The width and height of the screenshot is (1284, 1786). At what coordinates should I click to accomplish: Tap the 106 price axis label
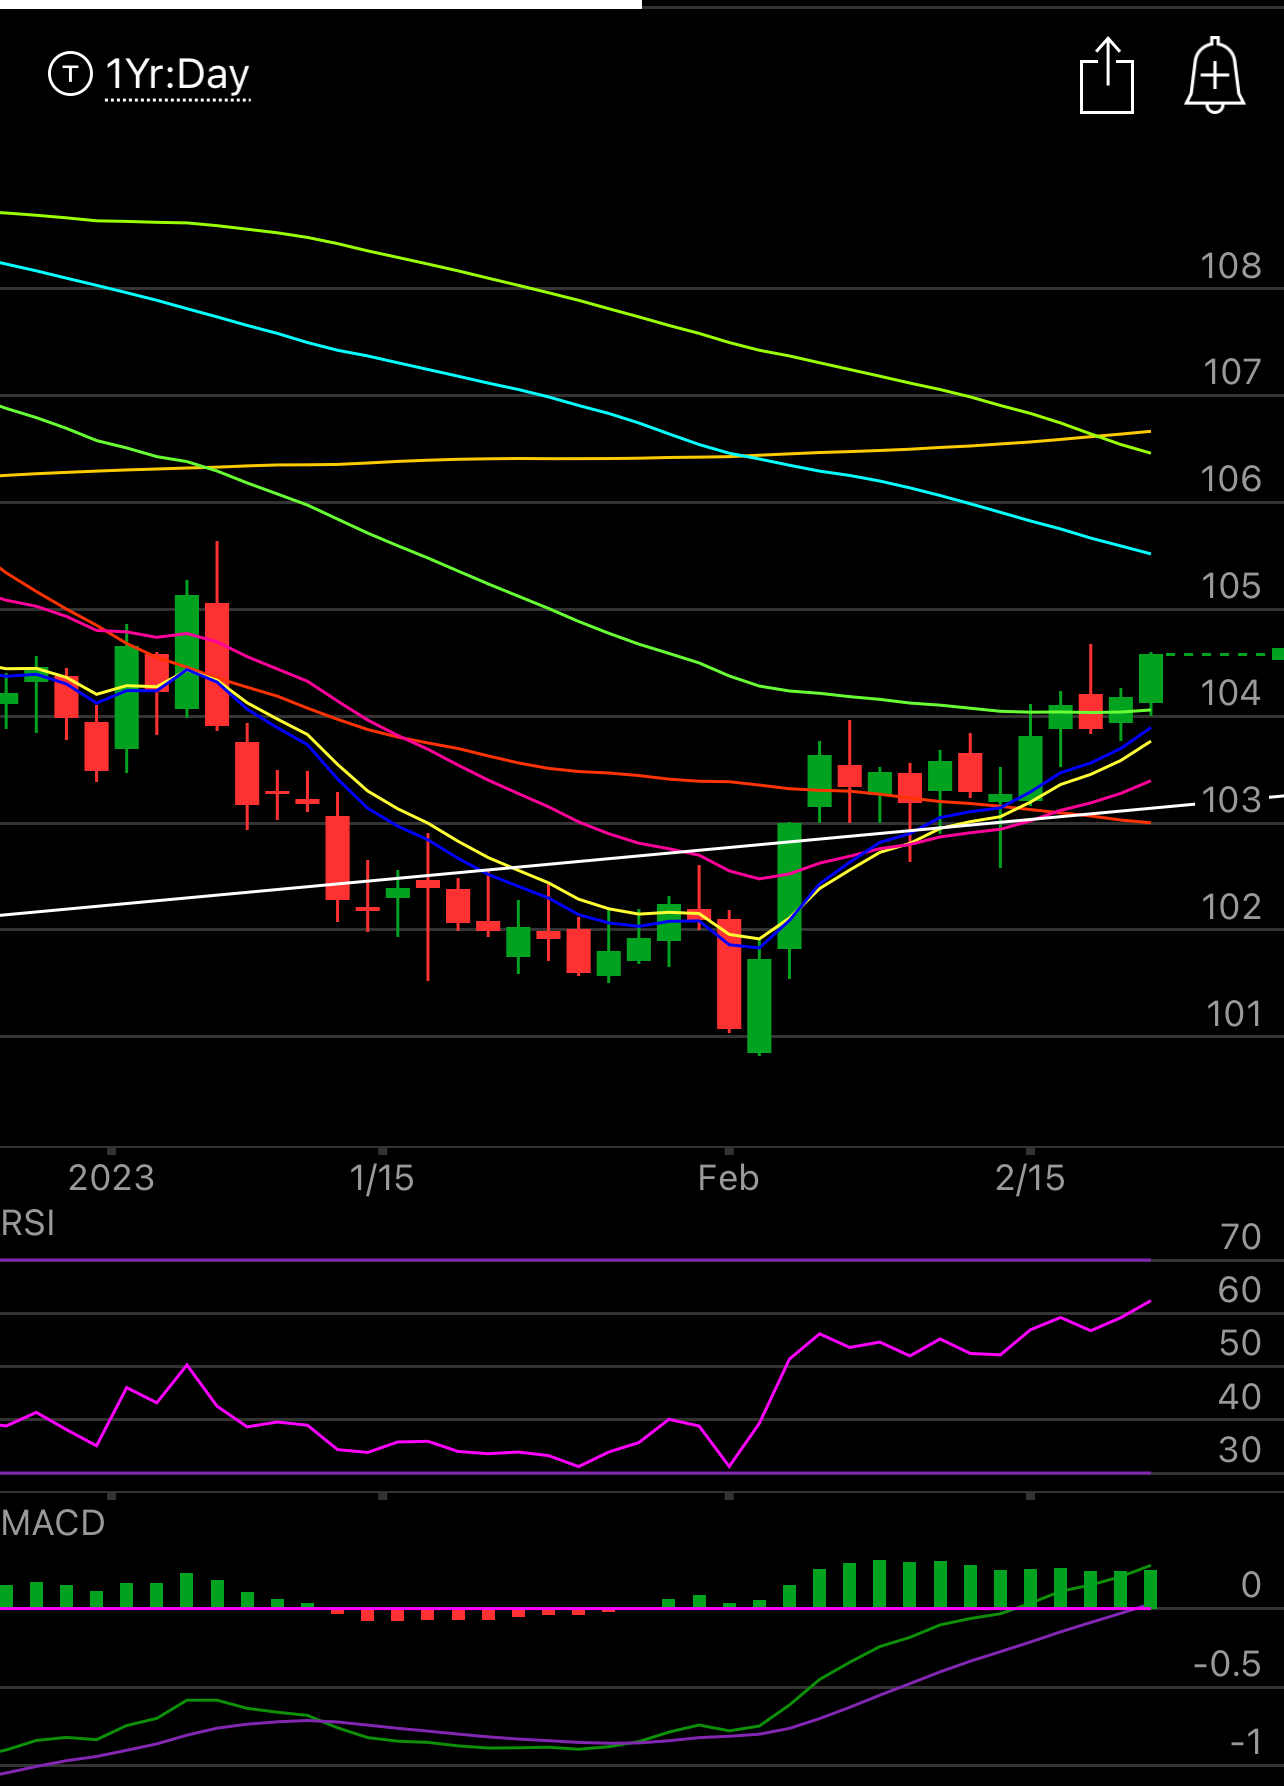1231,479
